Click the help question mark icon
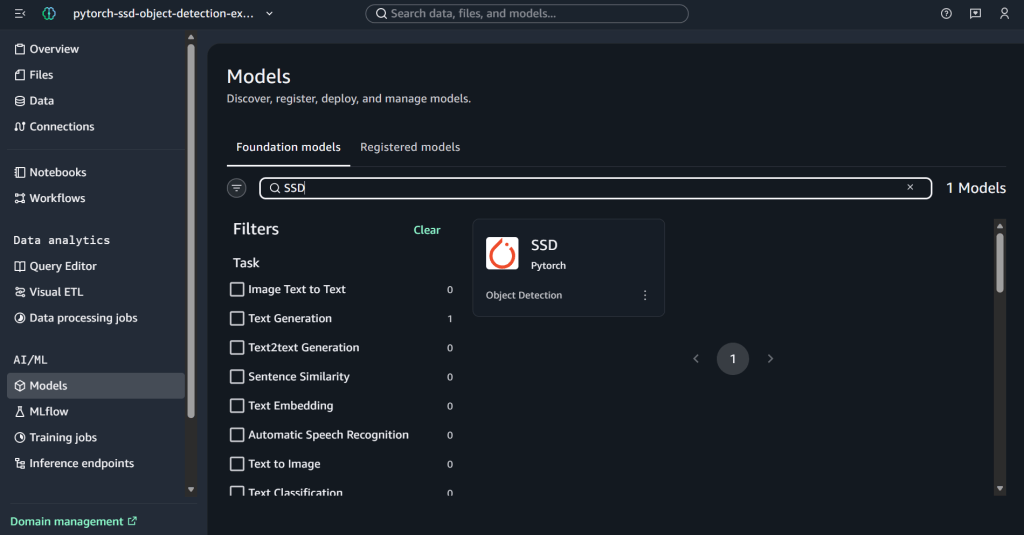The image size is (1024, 535). pyautogui.click(x=946, y=14)
